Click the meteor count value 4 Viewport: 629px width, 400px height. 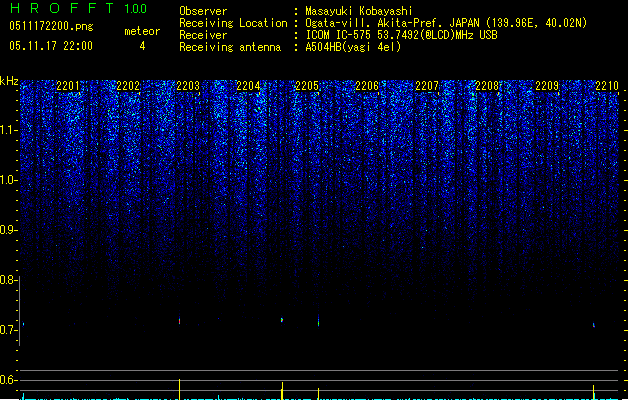(x=142, y=46)
